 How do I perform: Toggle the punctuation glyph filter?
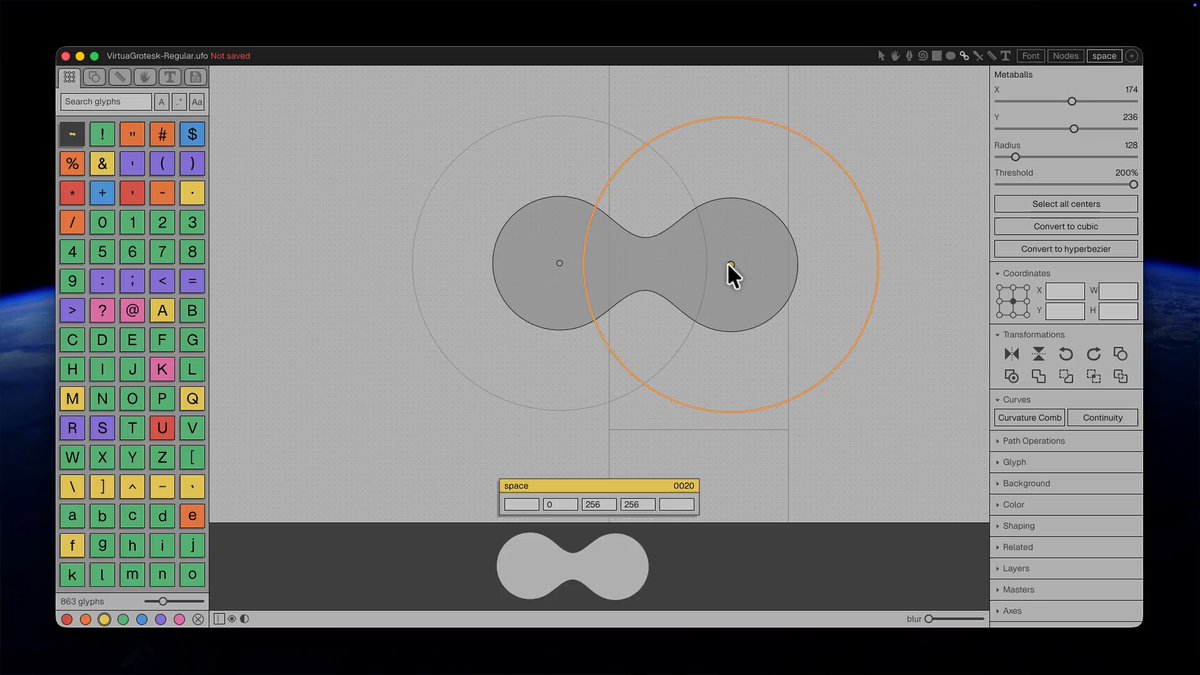click(x=179, y=102)
